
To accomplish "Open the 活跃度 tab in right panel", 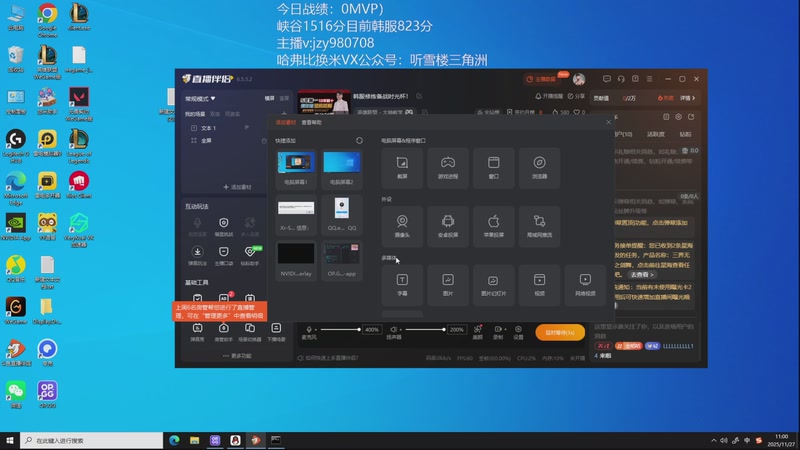I will coord(656,134).
